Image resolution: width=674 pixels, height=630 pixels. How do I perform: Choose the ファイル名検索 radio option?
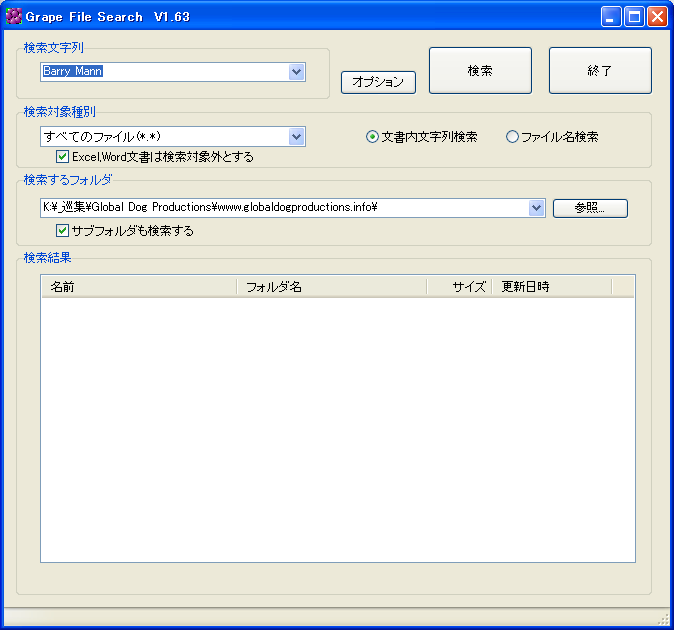(513, 137)
